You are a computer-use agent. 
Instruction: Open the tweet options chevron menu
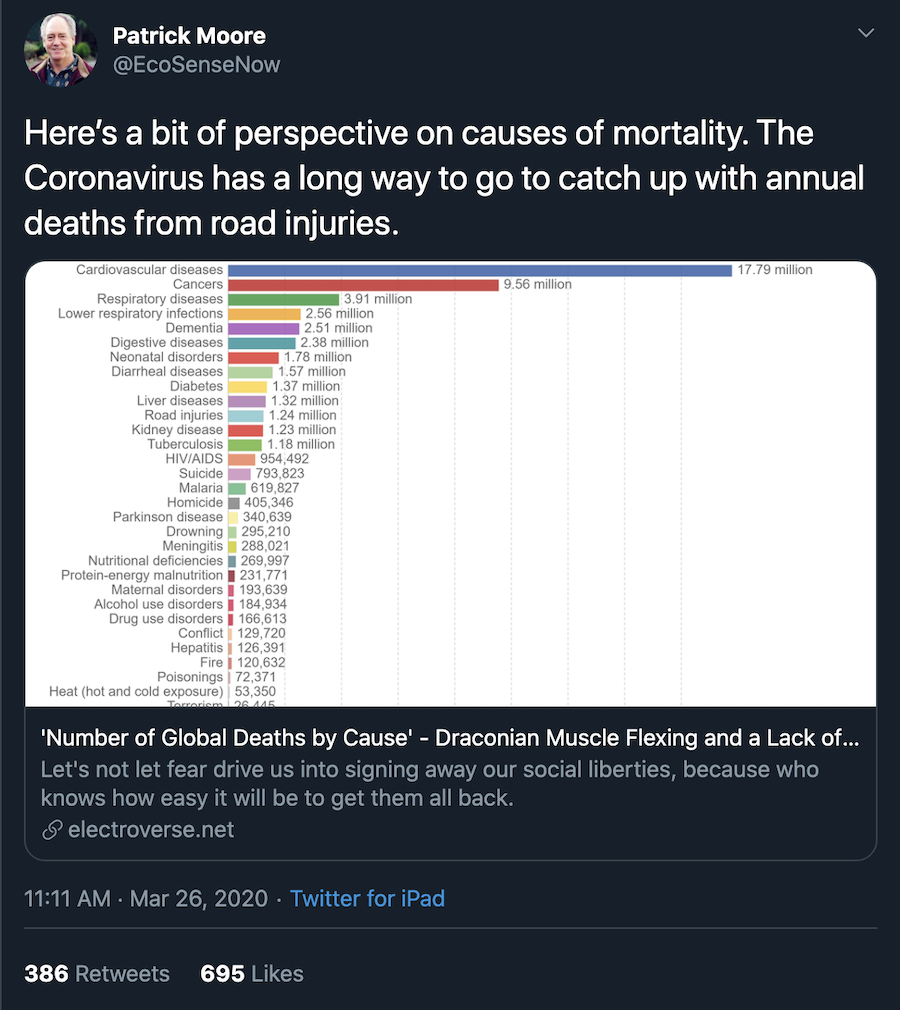[866, 33]
